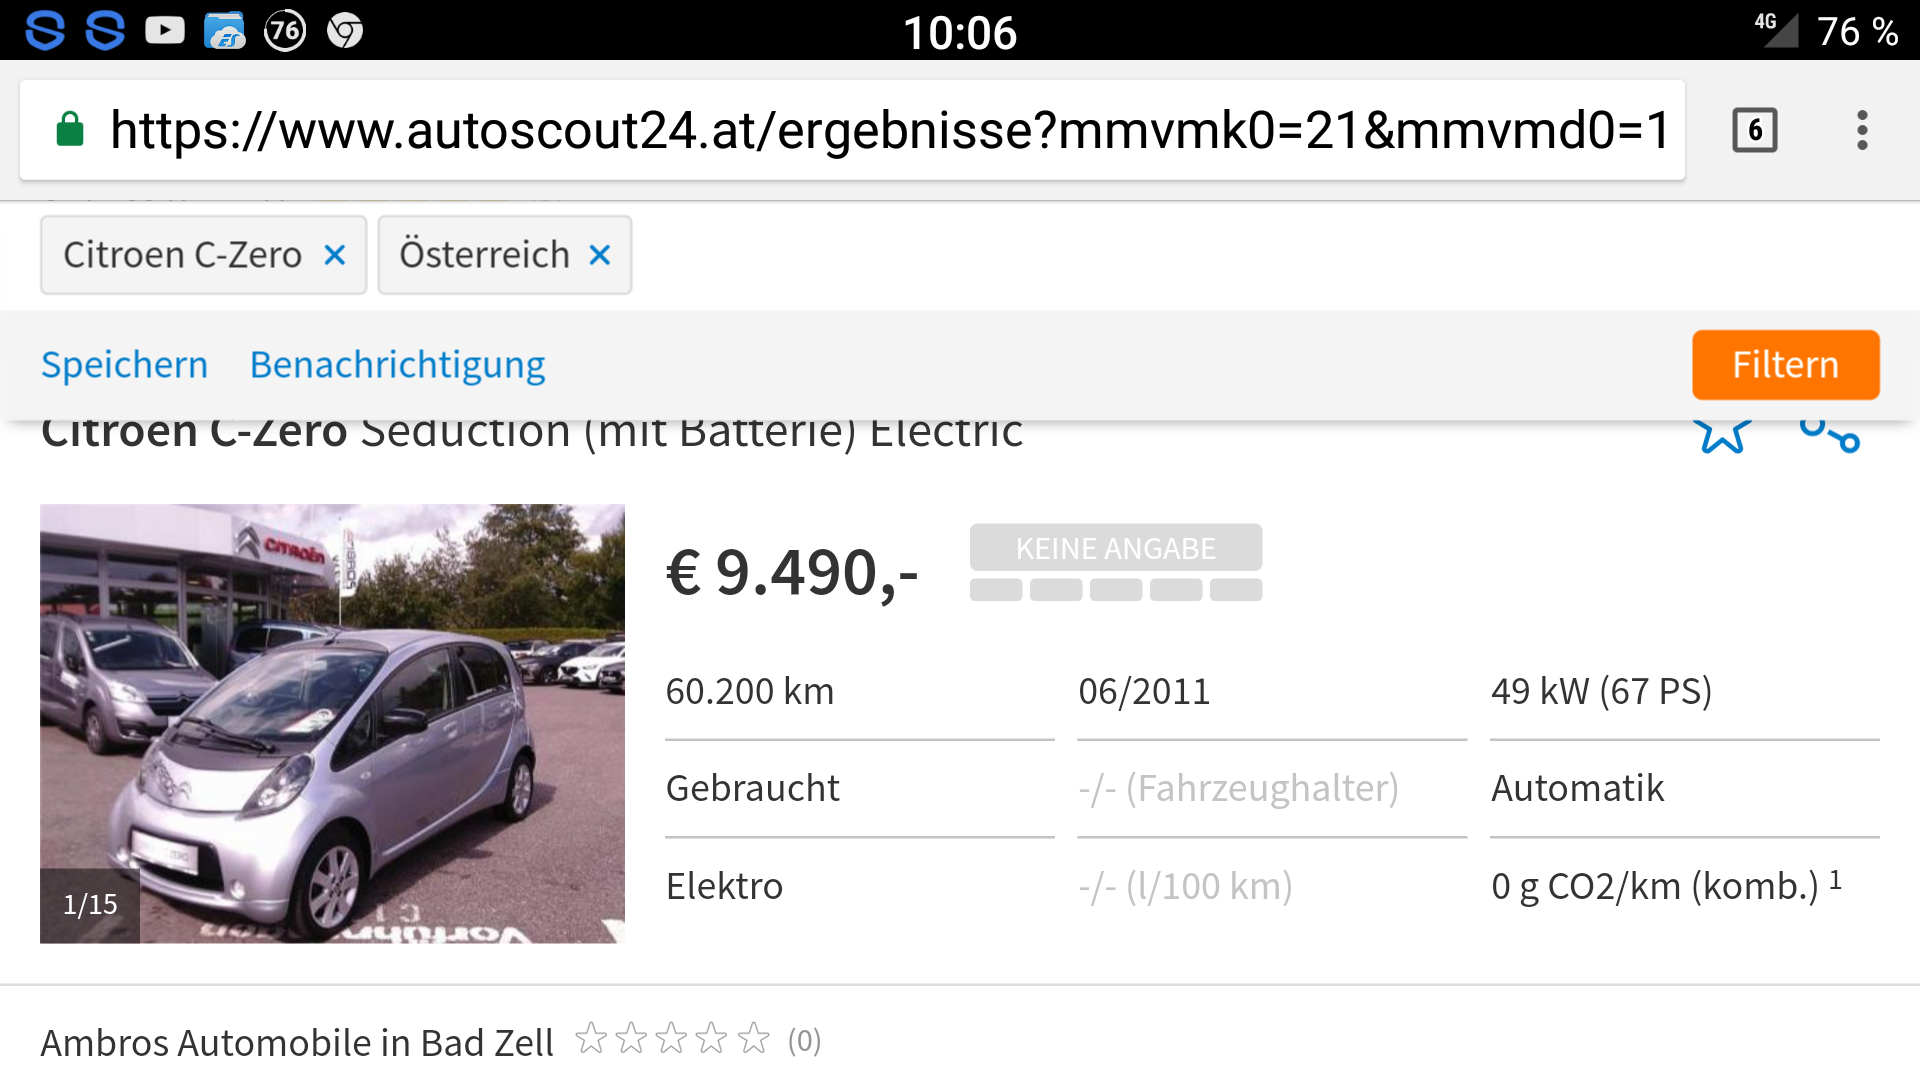Image resolution: width=1920 pixels, height=1080 pixels.
Task: Click the Speichern link
Action: click(x=124, y=365)
